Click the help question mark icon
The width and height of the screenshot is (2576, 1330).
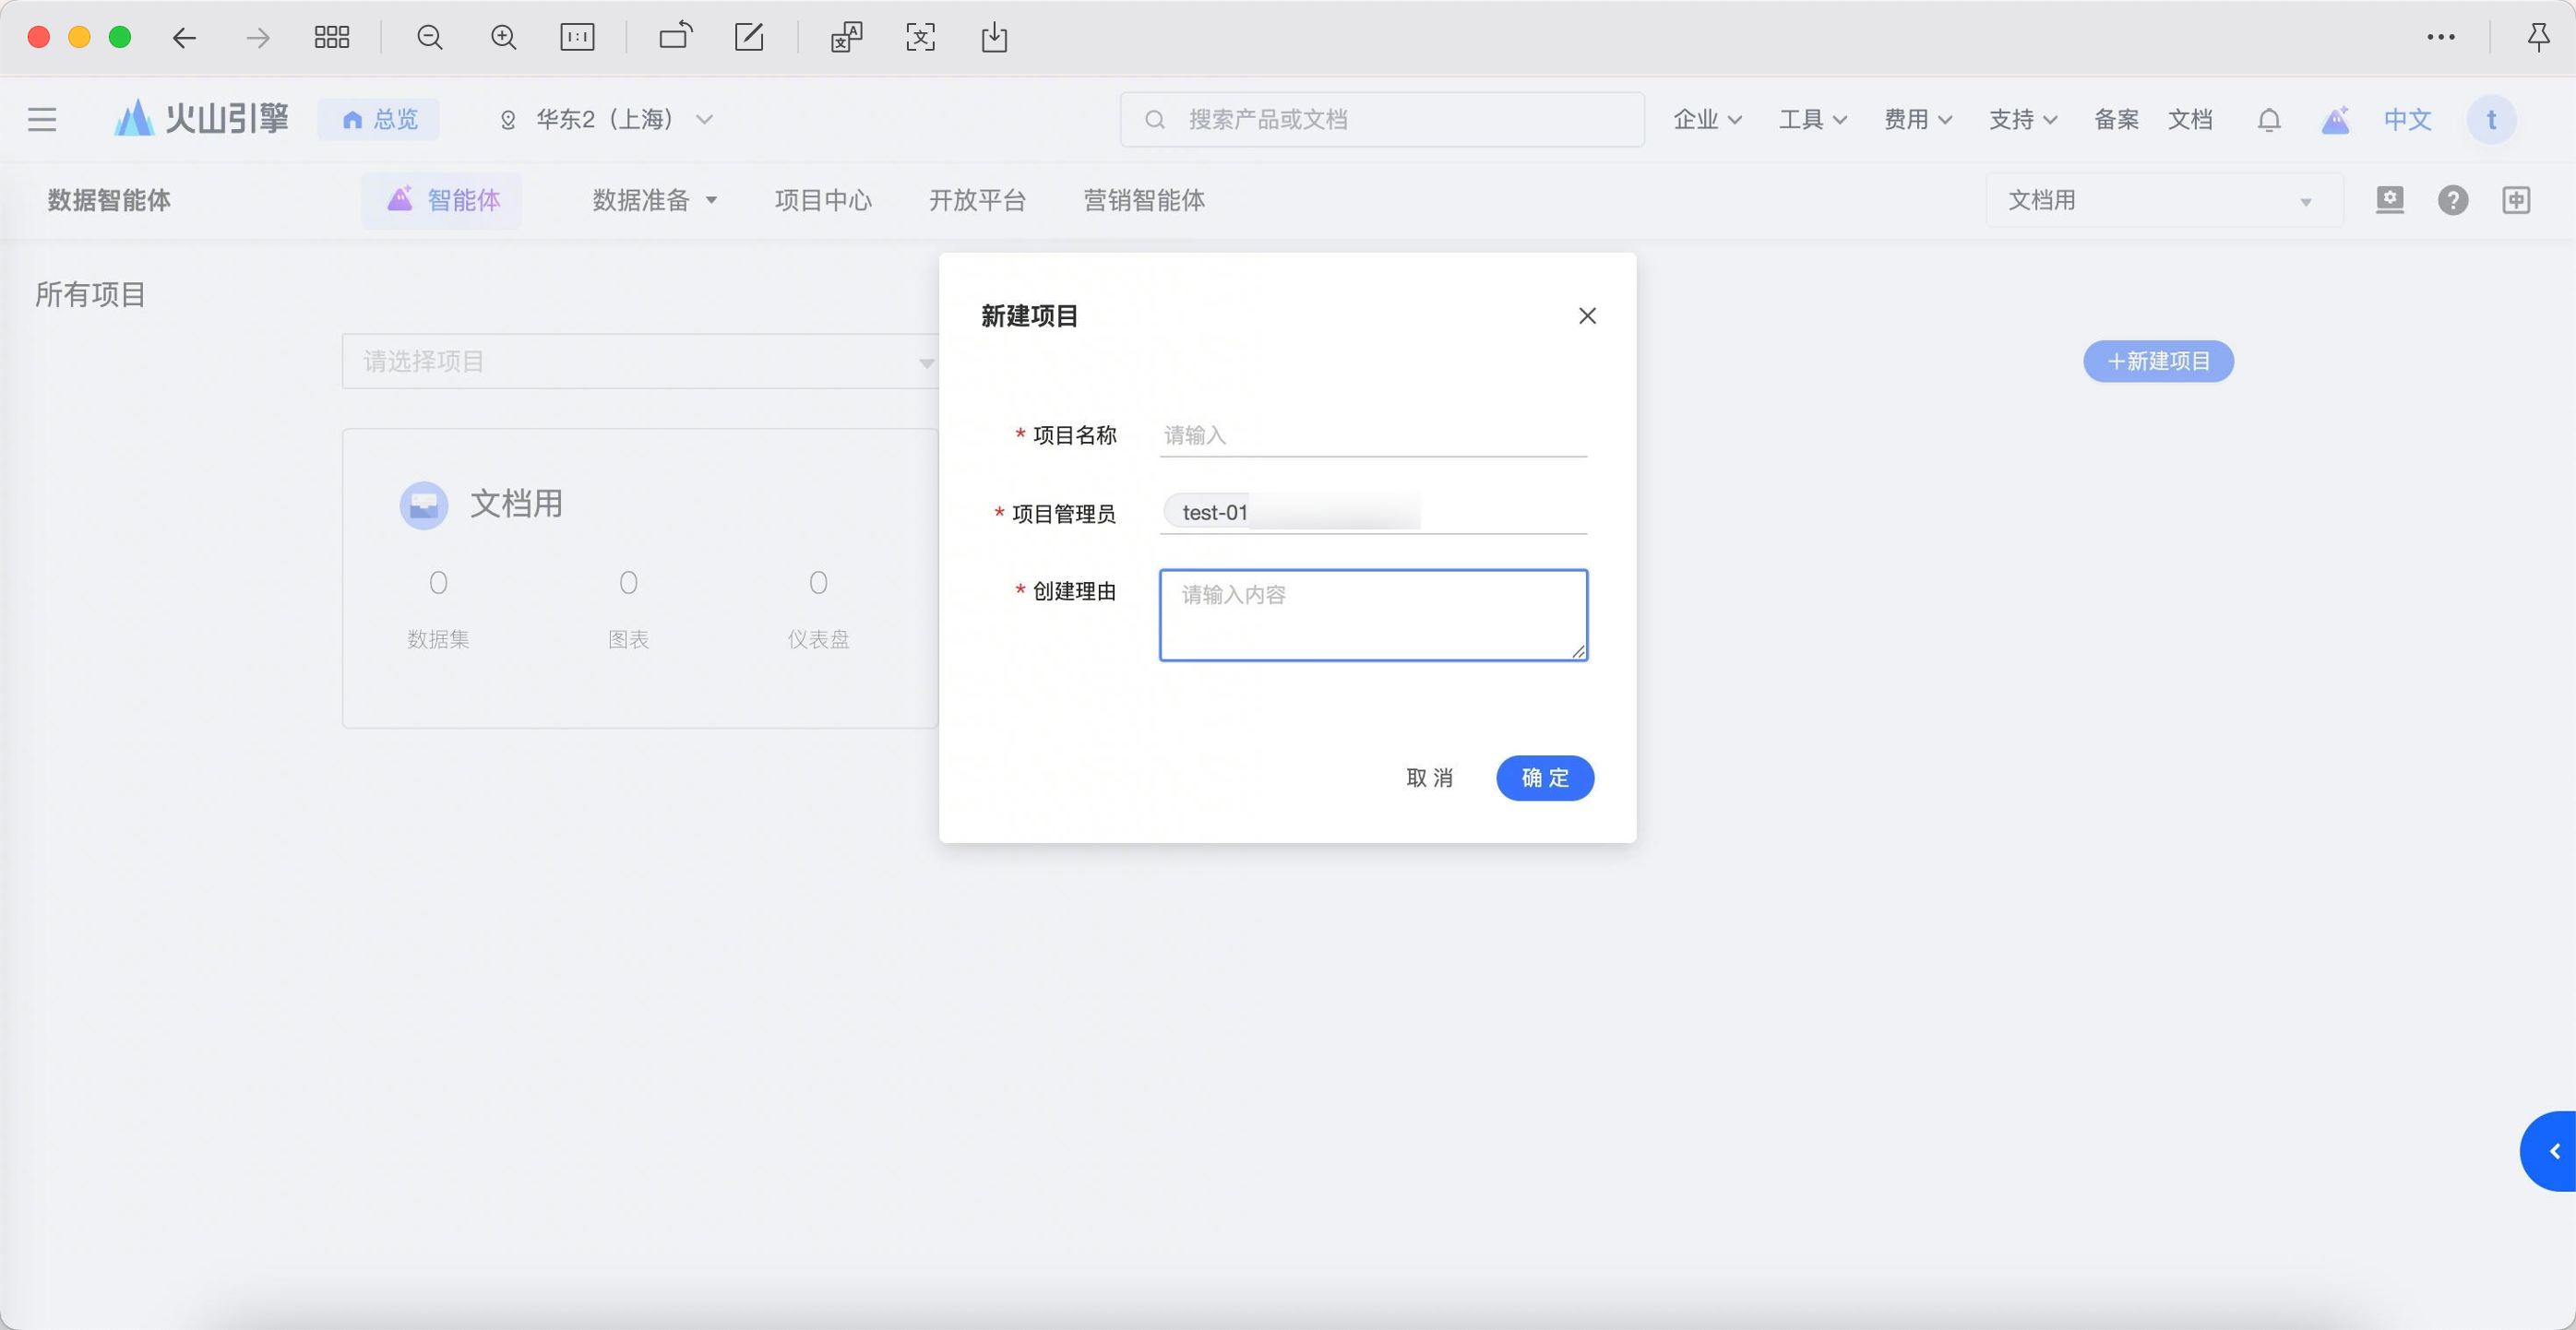pos(2453,201)
